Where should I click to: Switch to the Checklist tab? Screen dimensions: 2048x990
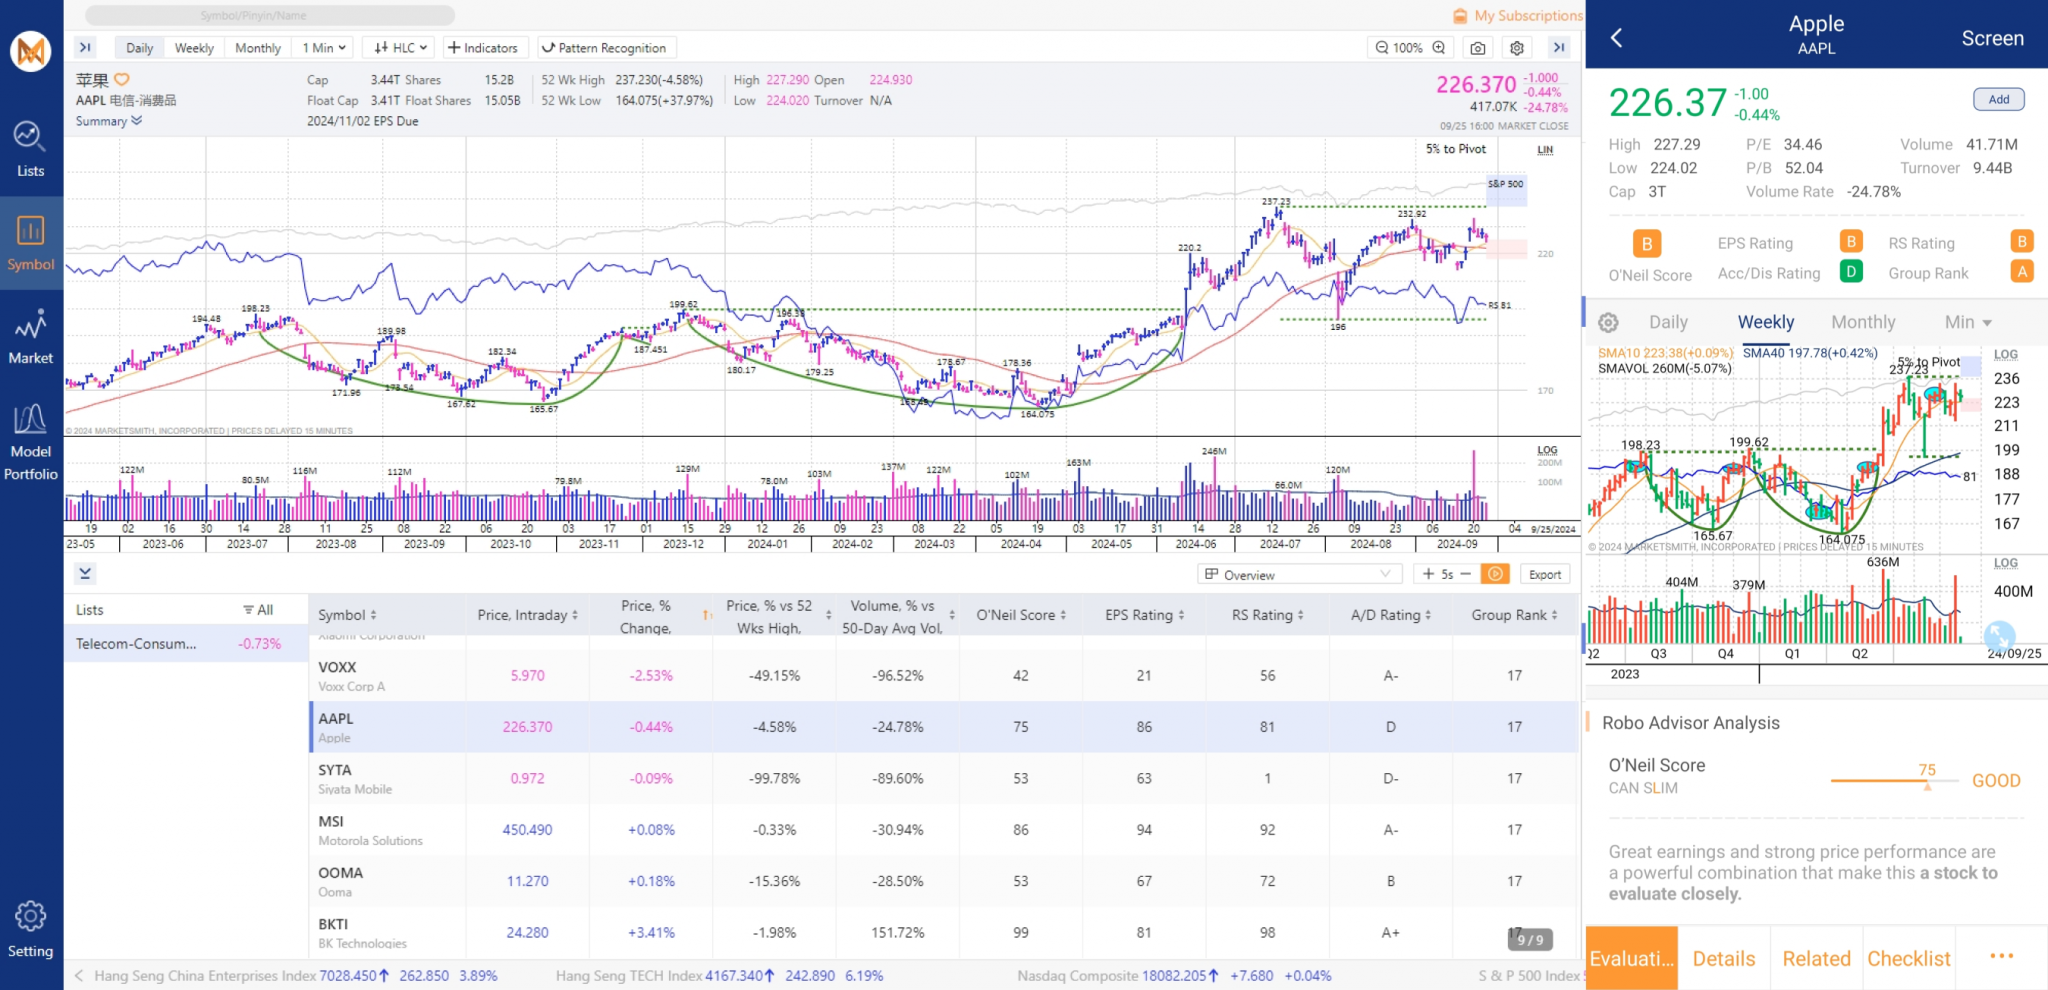(1908, 958)
